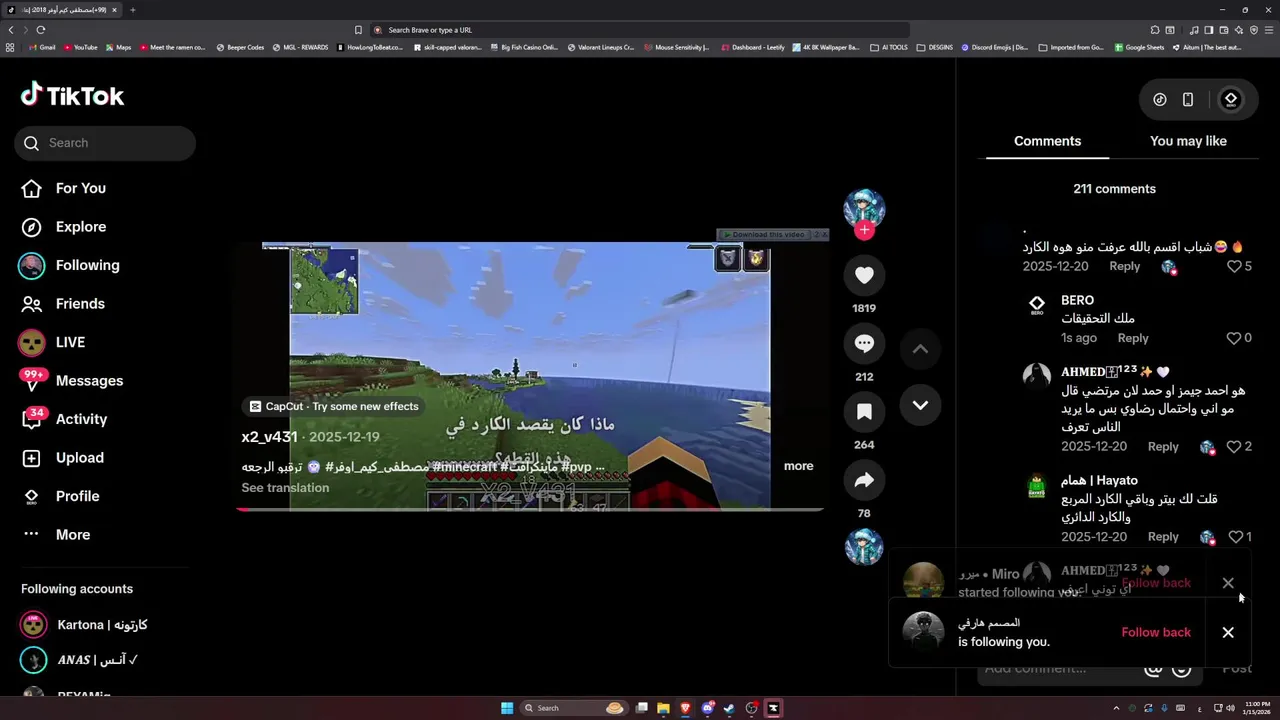
Task: Click the compass icon at top right
Action: (x=1160, y=99)
